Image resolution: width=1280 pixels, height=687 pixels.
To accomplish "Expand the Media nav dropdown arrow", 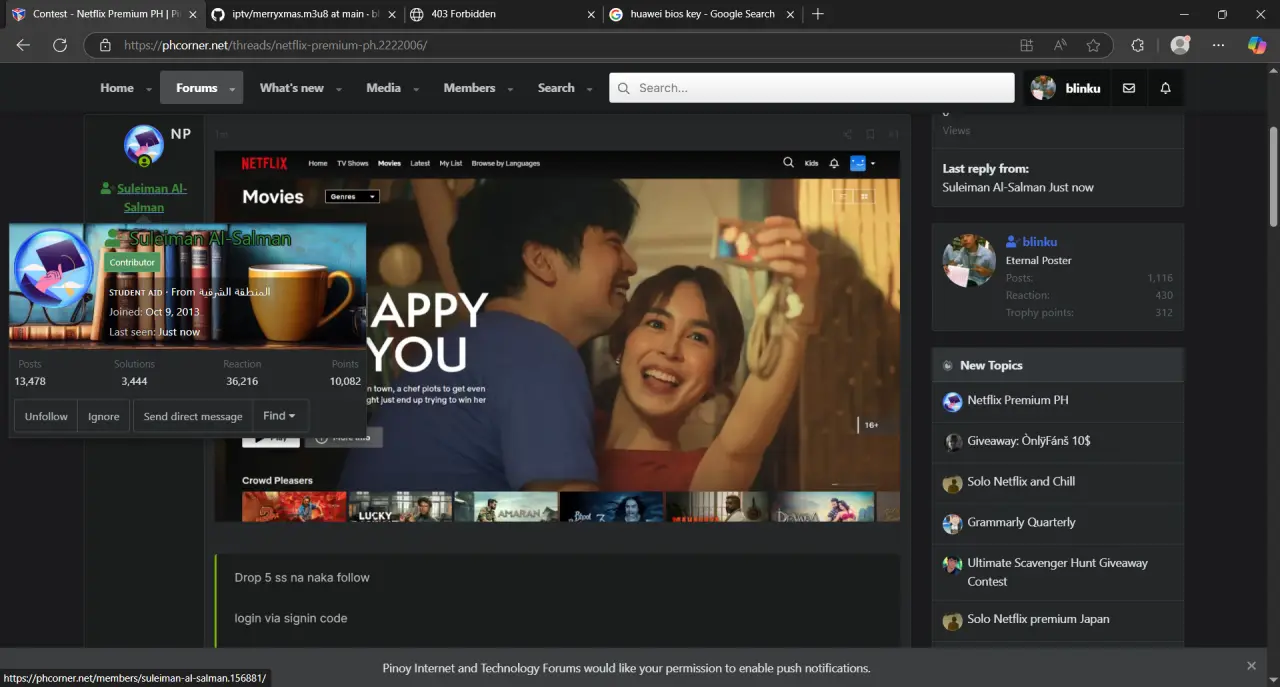I will (x=416, y=89).
